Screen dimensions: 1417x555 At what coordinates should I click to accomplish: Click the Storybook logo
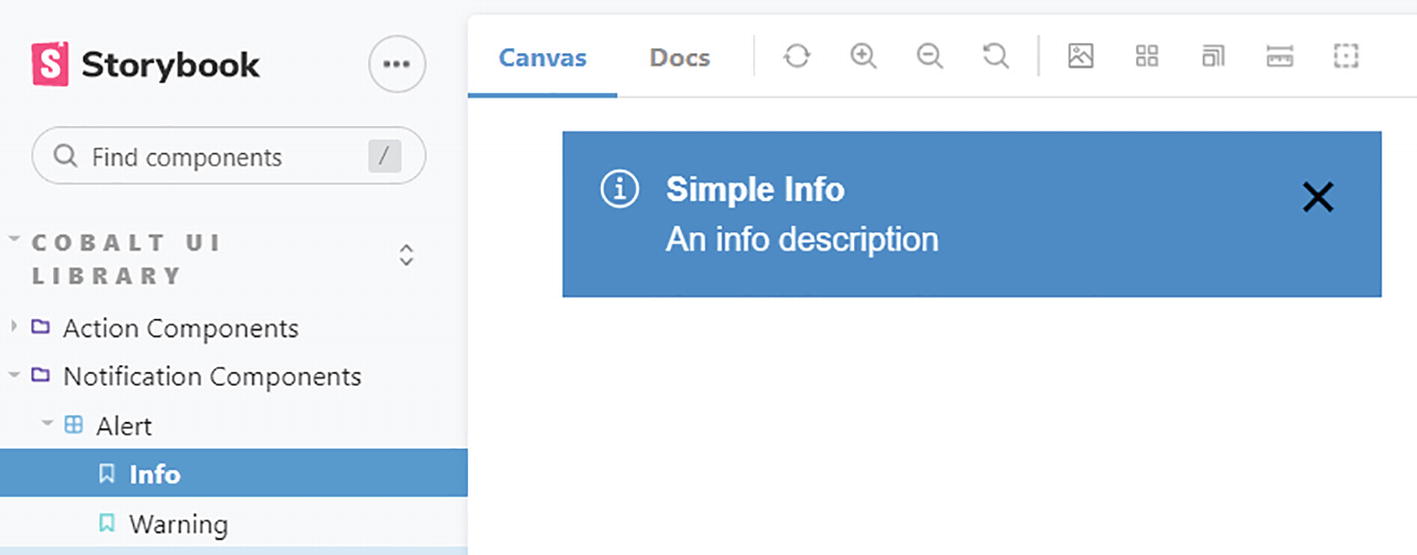[x=146, y=65]
